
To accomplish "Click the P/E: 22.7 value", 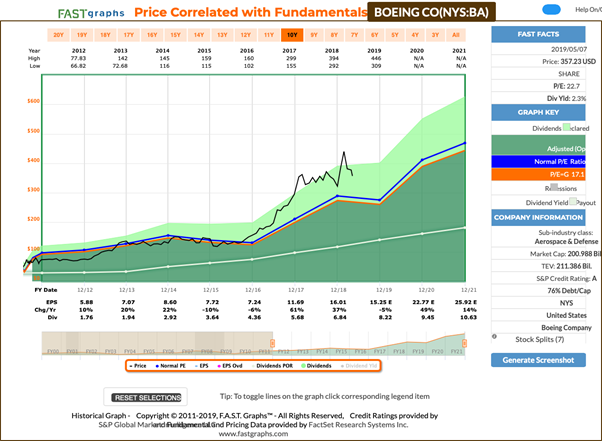I will (566, 86).
